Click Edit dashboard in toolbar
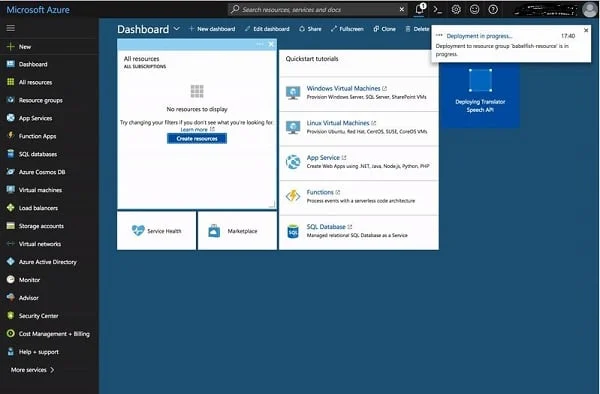The height and width of the screenshot is (394, 600). [267, 29]
